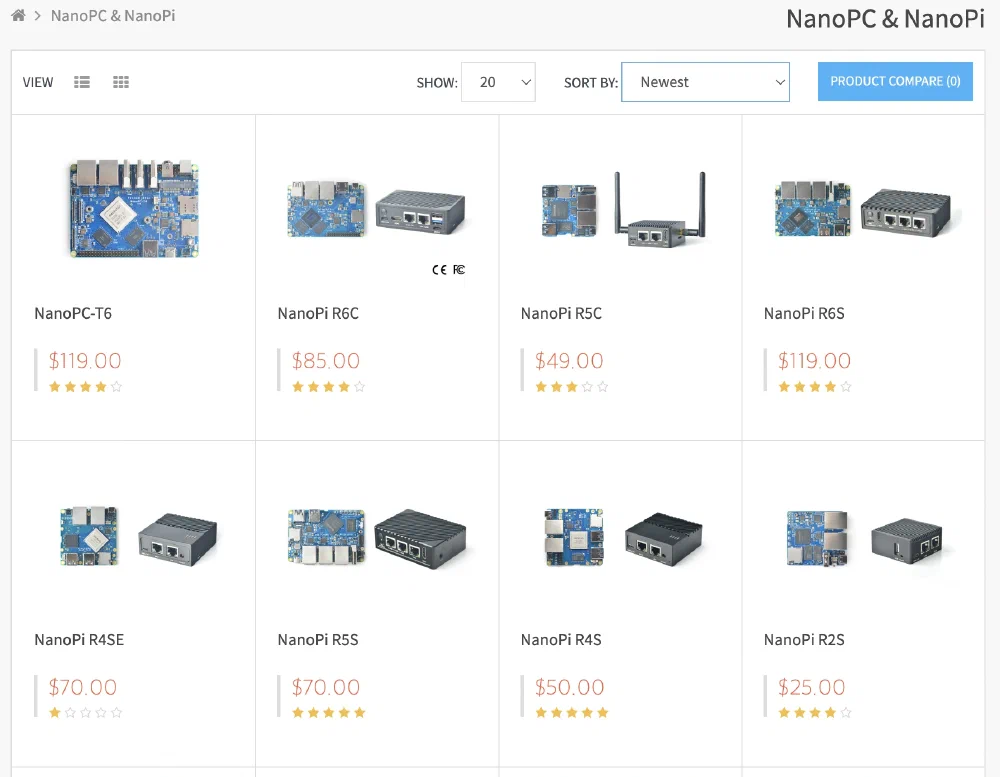This screenshot has height=777, width=1000.
Task: Click the $70.00 price of NanoPi R4SE
Action: [x=83, y=687]
